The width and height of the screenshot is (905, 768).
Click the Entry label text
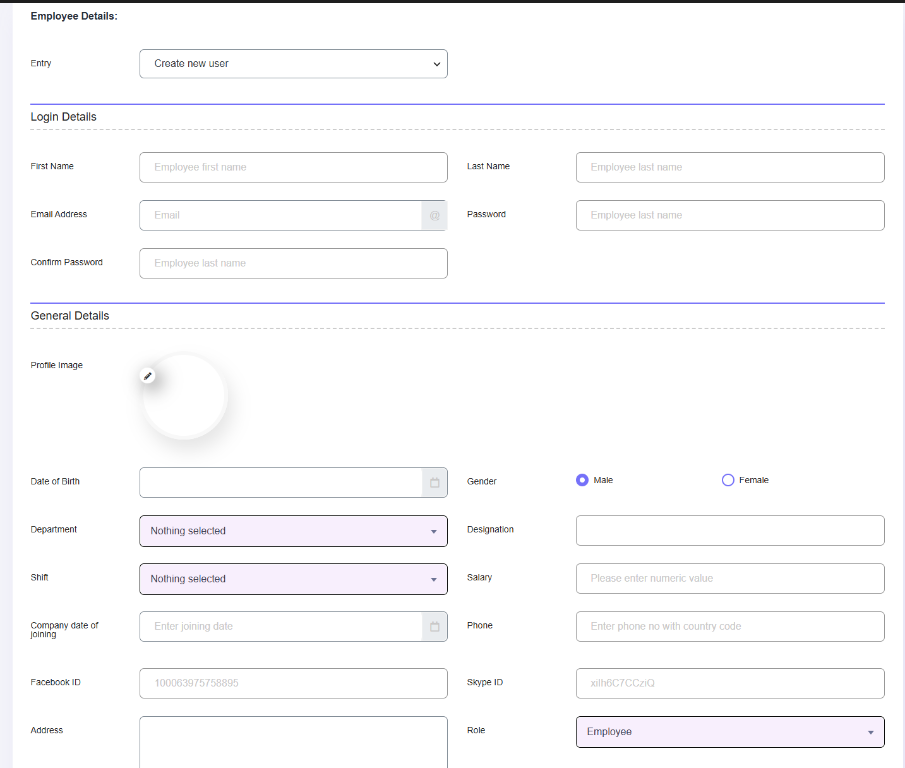[x=41, y=63]
